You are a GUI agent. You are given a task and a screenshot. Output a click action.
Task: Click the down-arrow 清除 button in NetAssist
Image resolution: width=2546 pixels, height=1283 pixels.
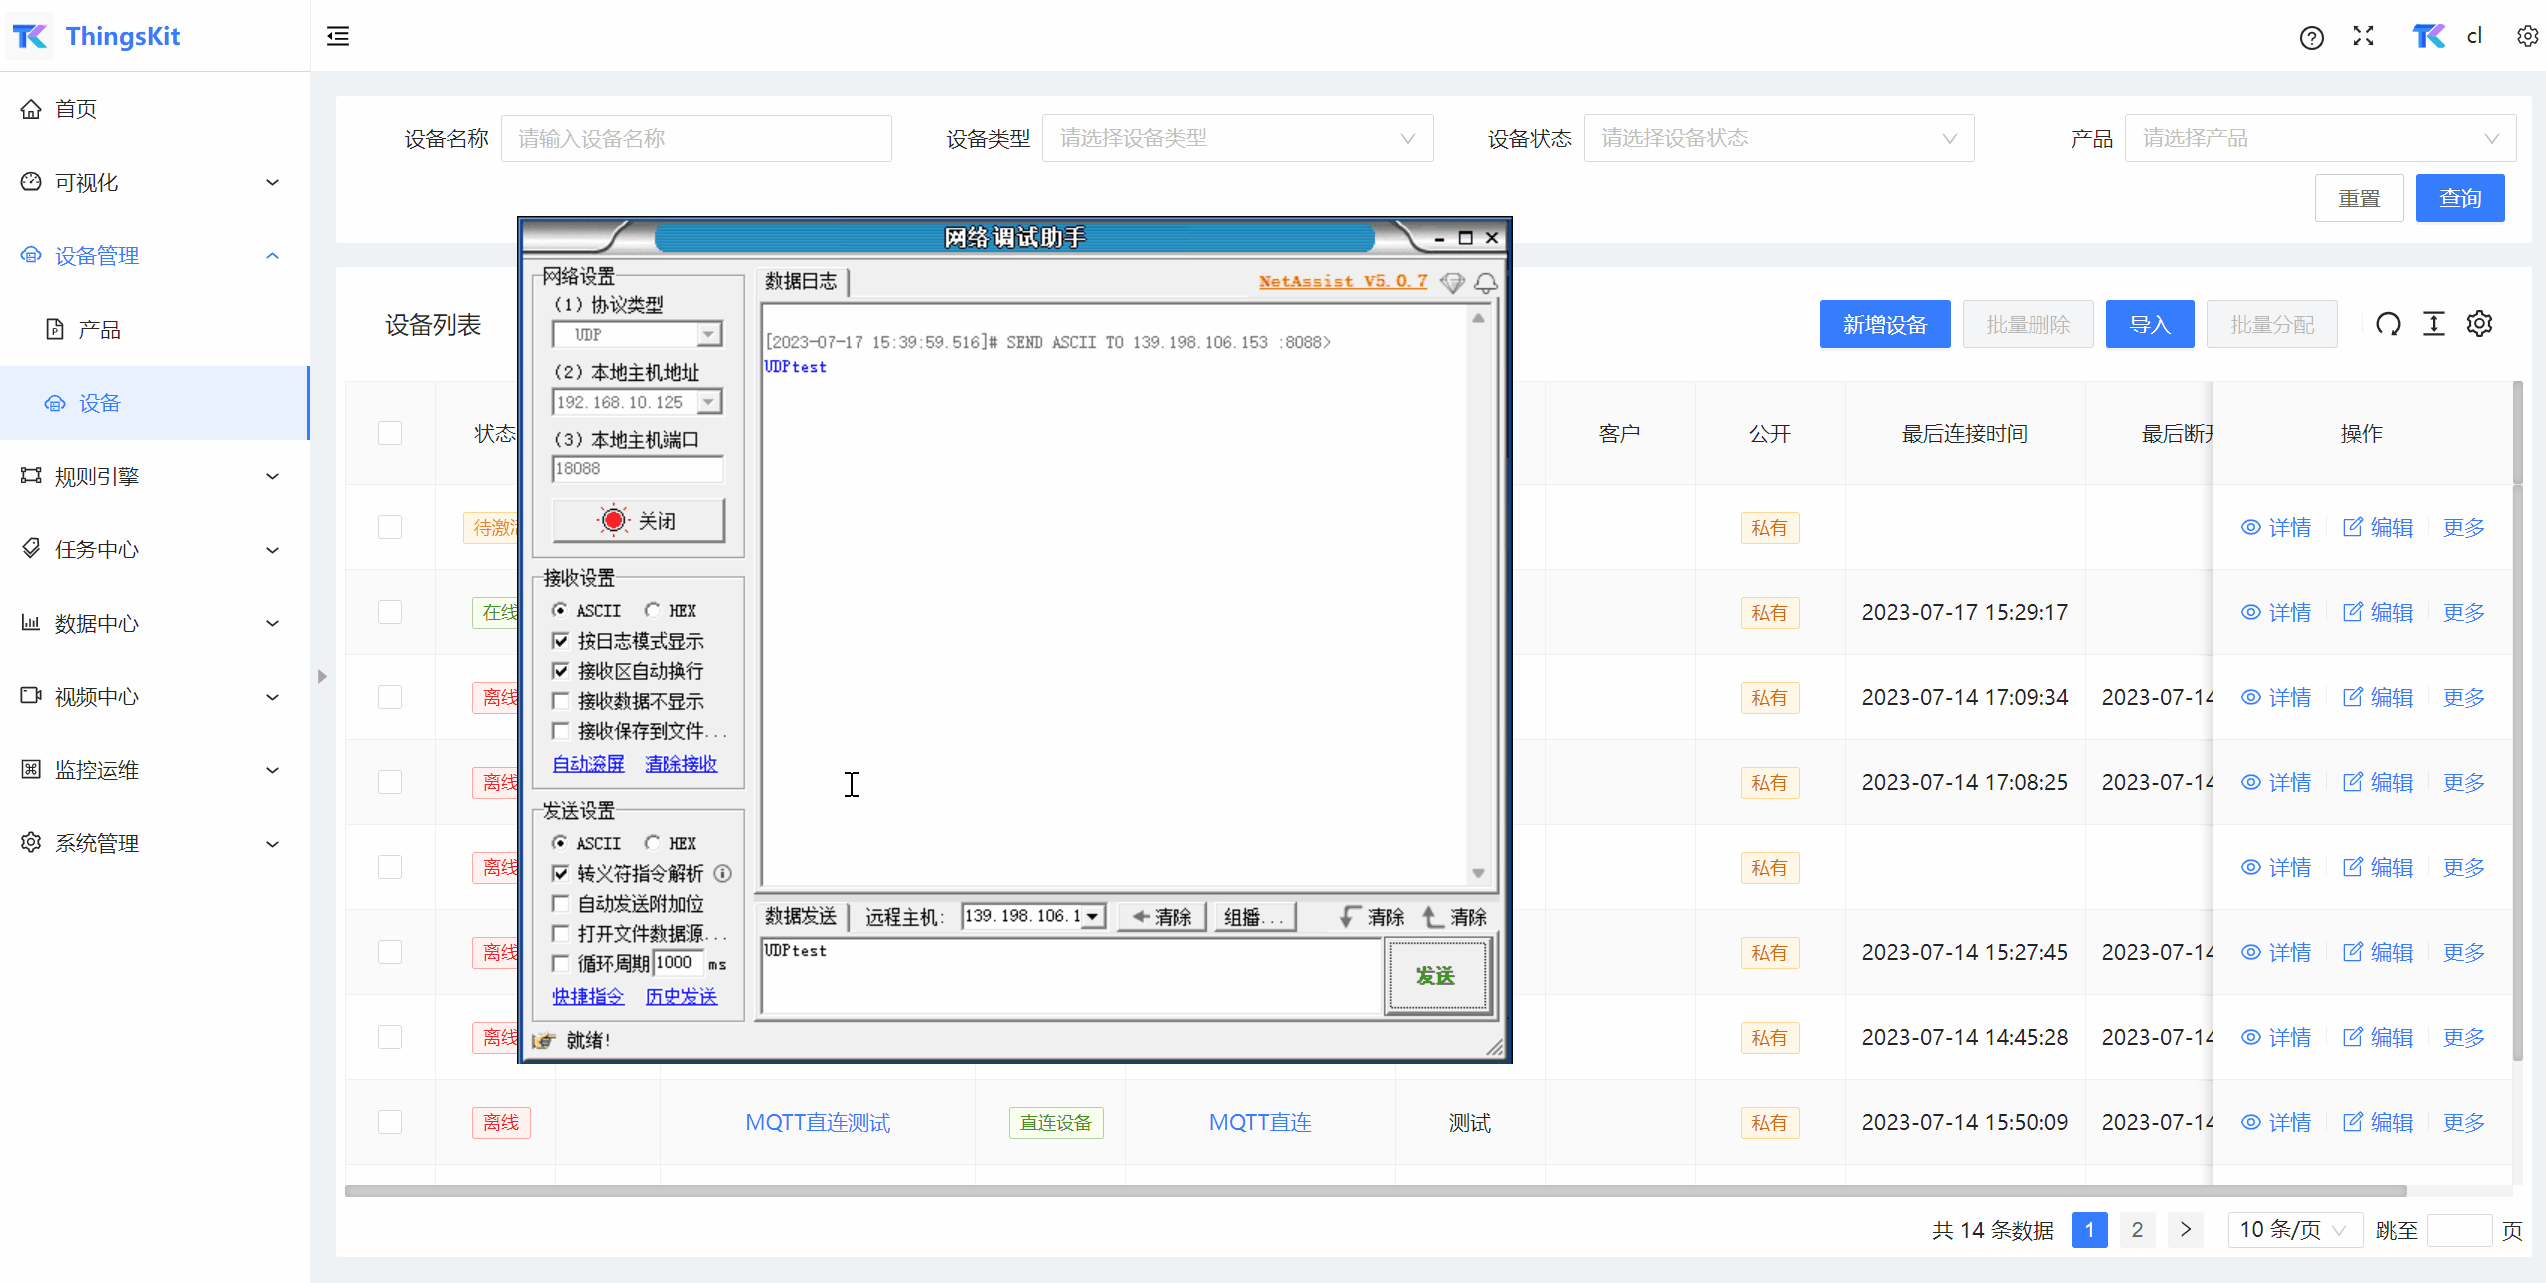[1371, 917]
